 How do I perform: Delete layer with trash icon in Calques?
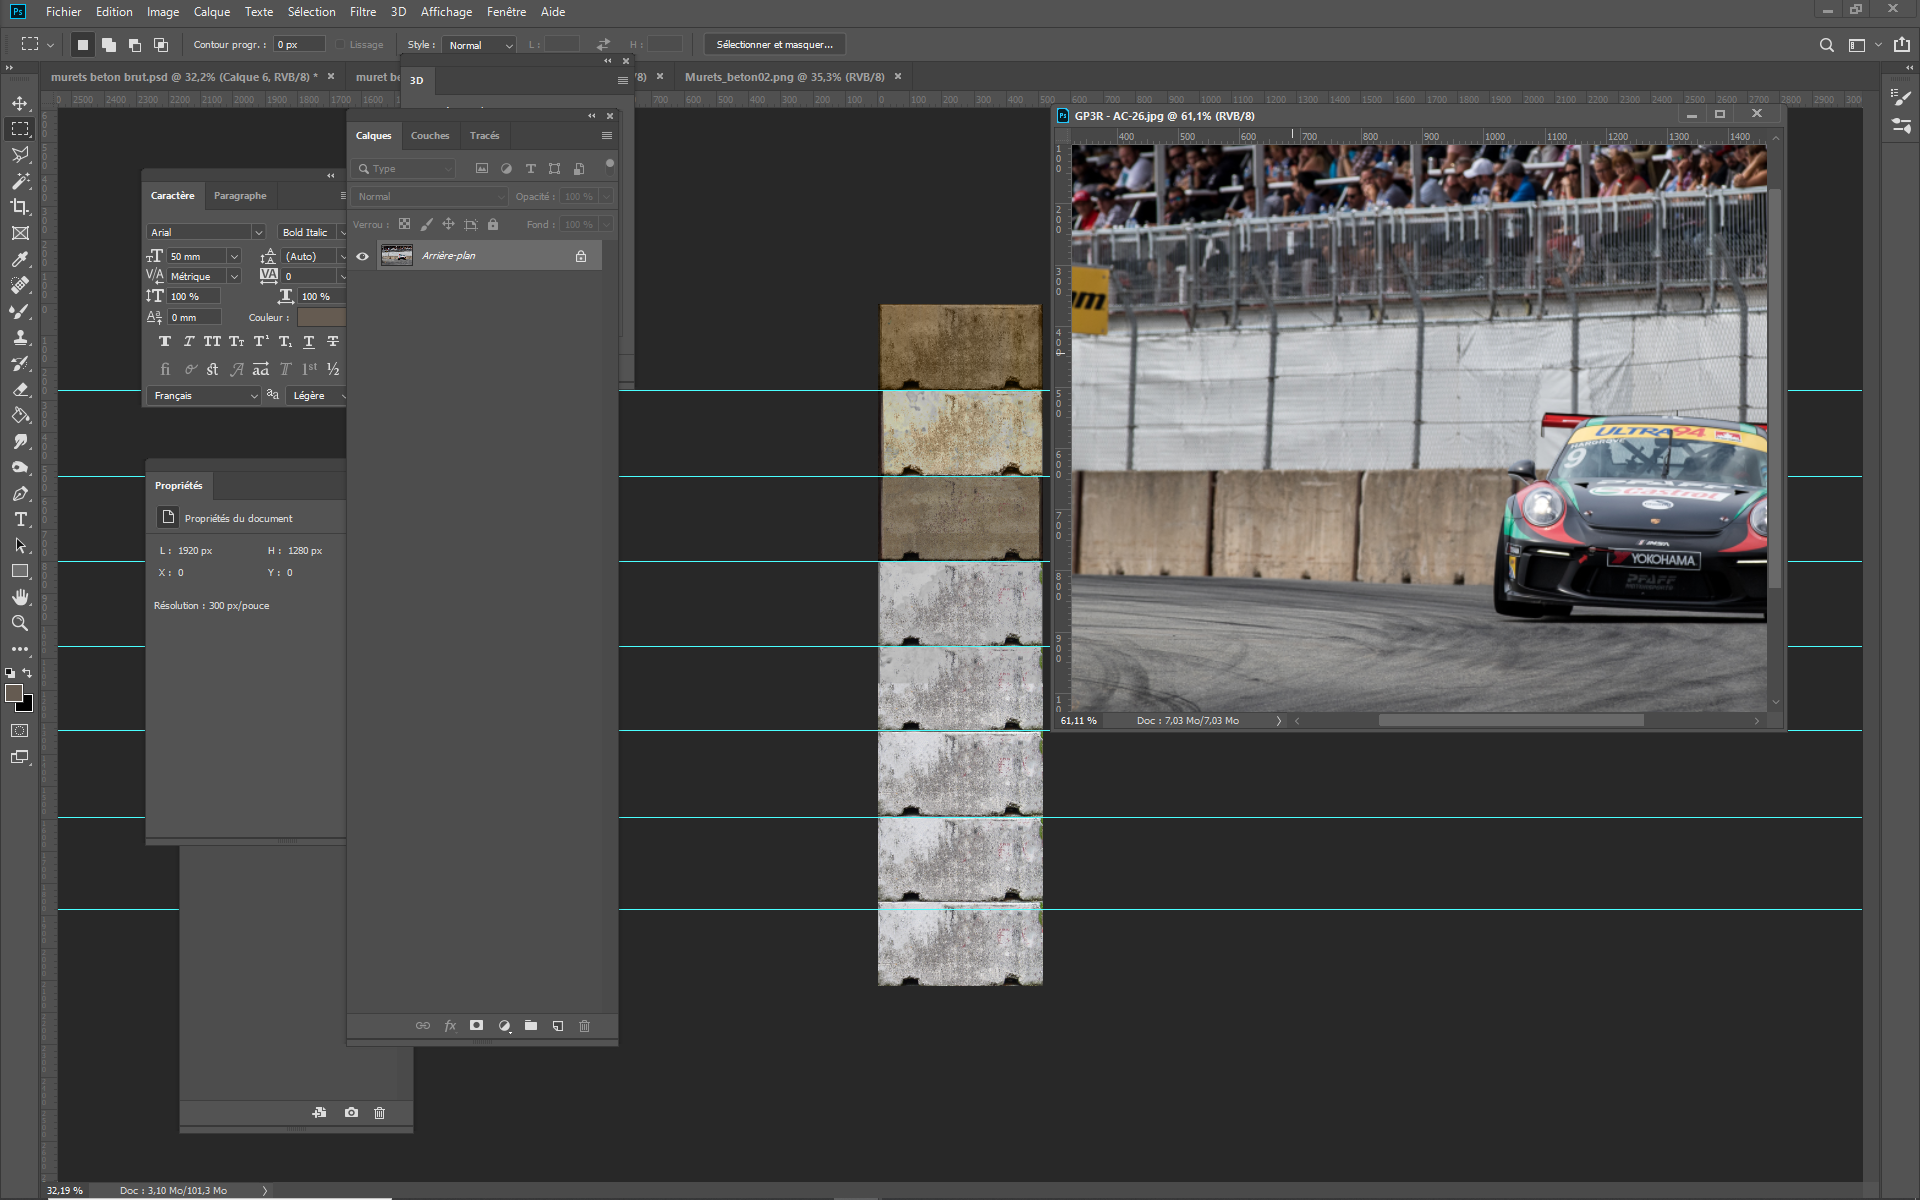pyautogui.click(x=585, y=1026)
